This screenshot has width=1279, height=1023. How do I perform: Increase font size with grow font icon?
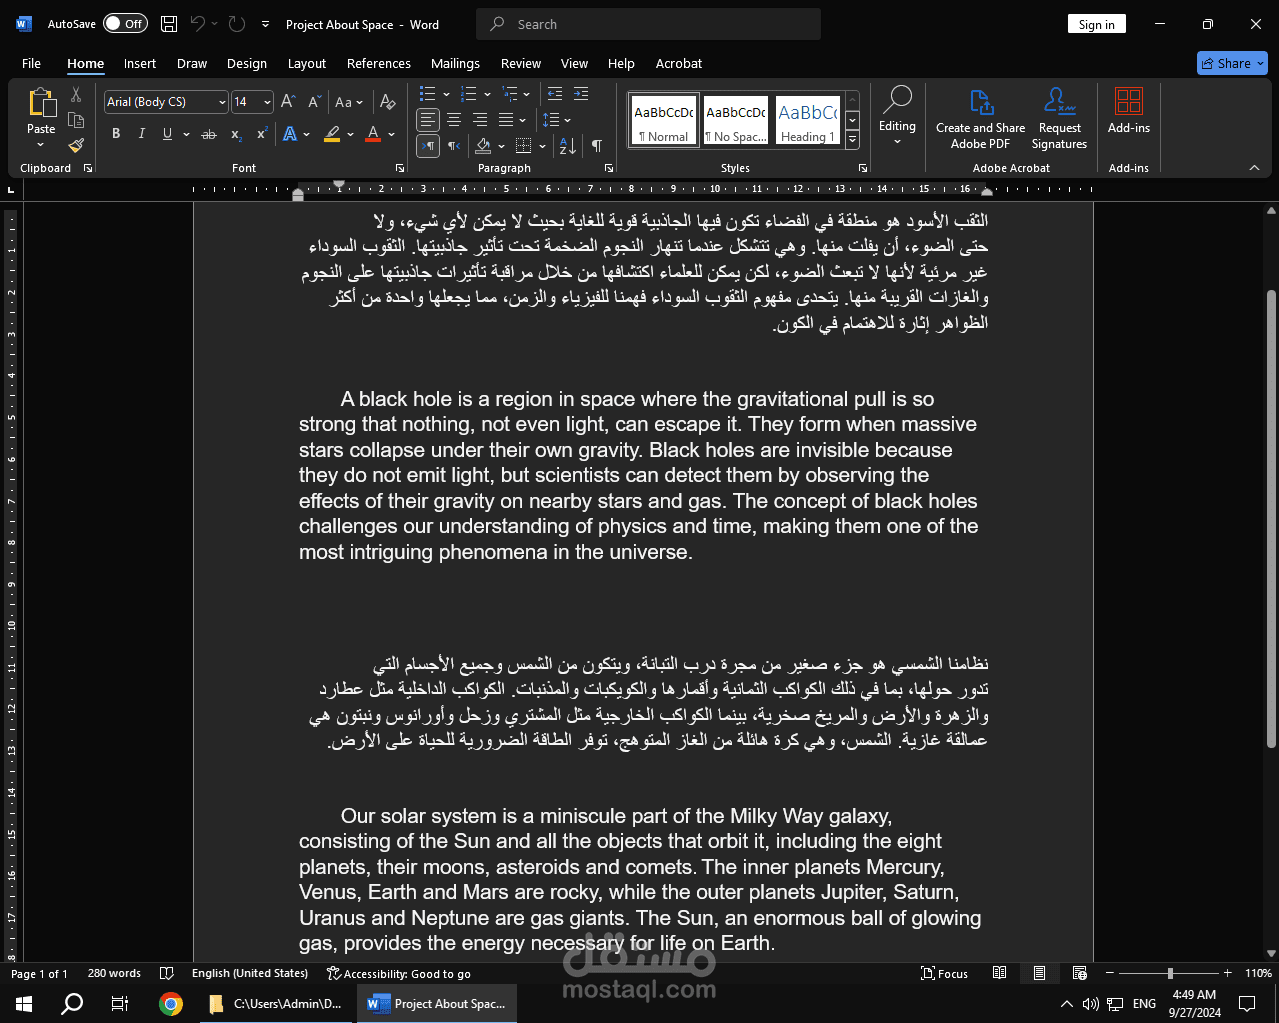288,102
